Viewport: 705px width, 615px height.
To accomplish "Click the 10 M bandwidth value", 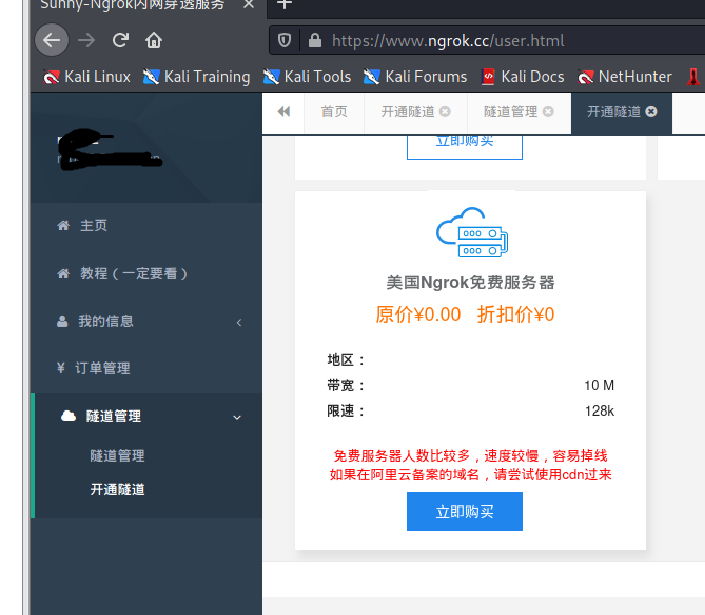I will click(x=599, y=385).
